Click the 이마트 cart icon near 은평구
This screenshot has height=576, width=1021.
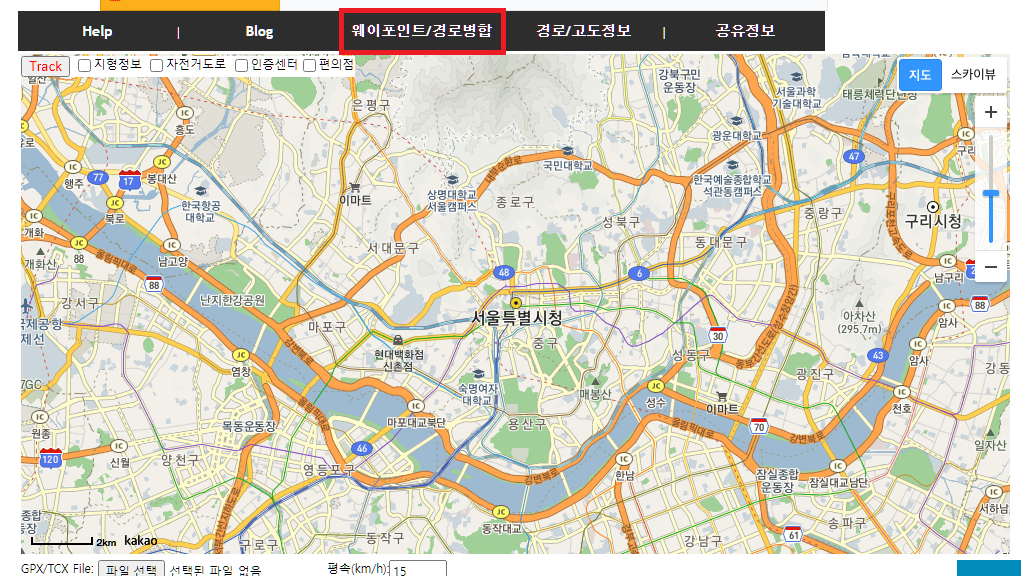coord(354,187)
